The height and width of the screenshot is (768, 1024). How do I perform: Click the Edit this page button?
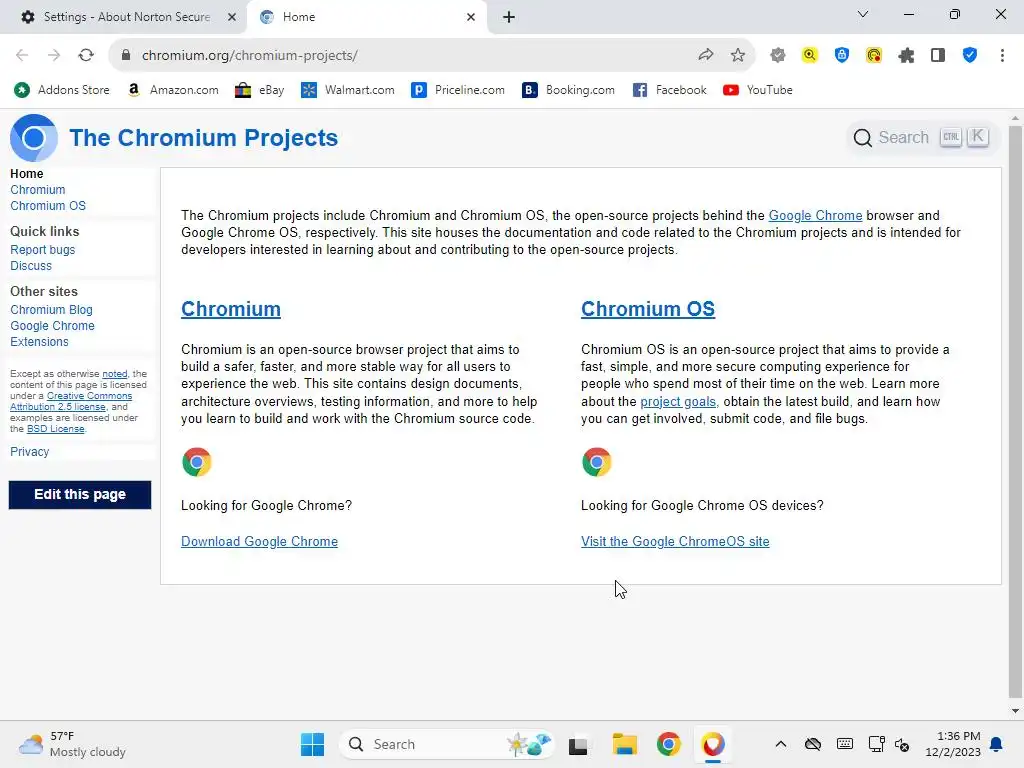(x=80, y=494)
